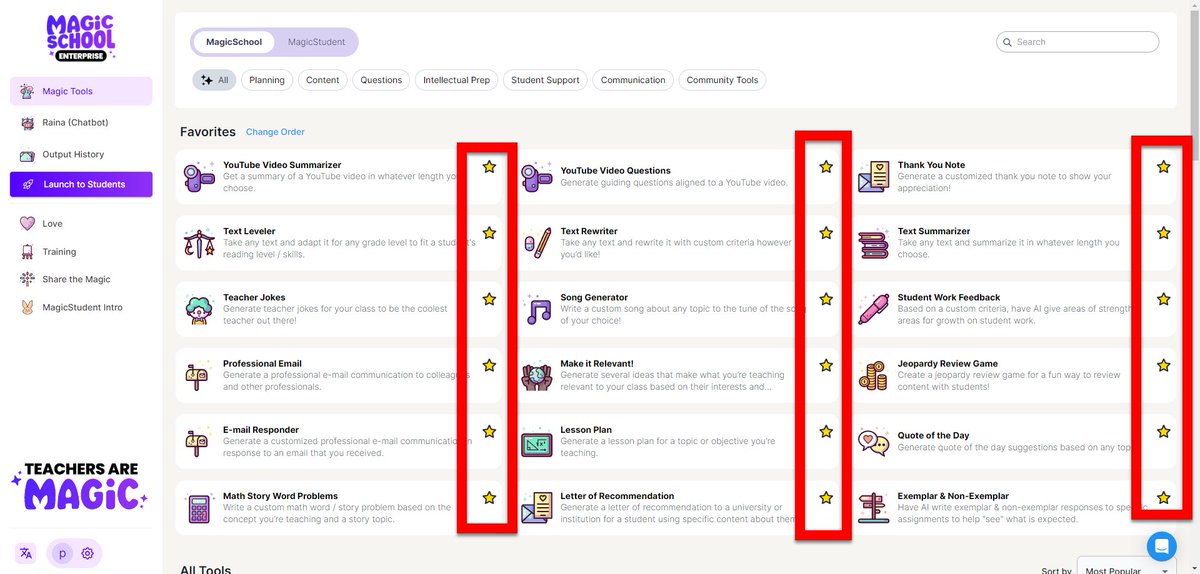Toggle Song Generator favorite star
1200x574 pixels.
tap(826, 299)
